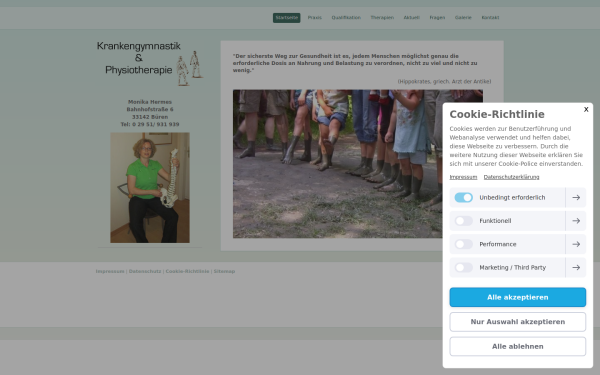The height and width of the screenshot is (375, 600).
Task: Open footer Cookie-Richtlinie link
Action: coord(187,271)
